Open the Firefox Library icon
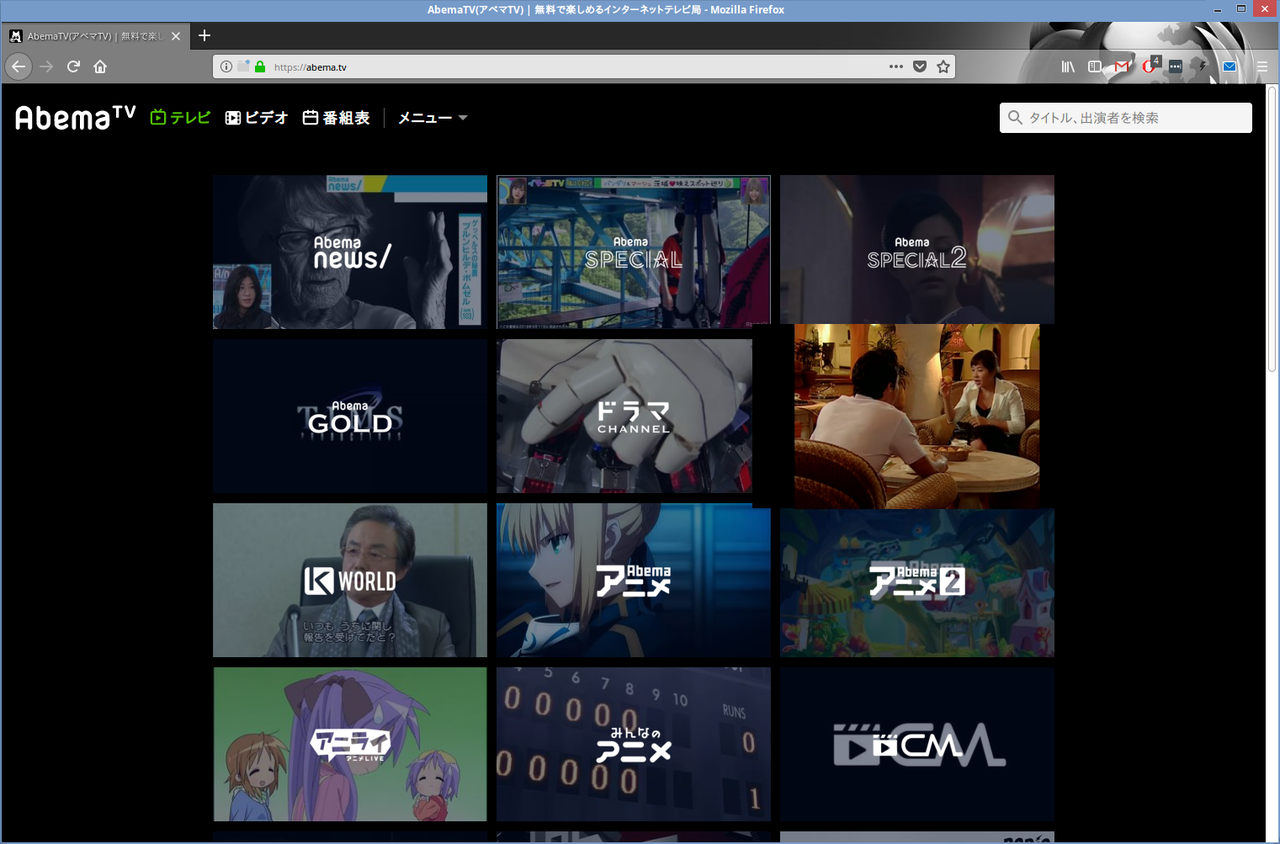Image resolution: width=1280 pixels, height=844 pixels. click(1068, 67)
